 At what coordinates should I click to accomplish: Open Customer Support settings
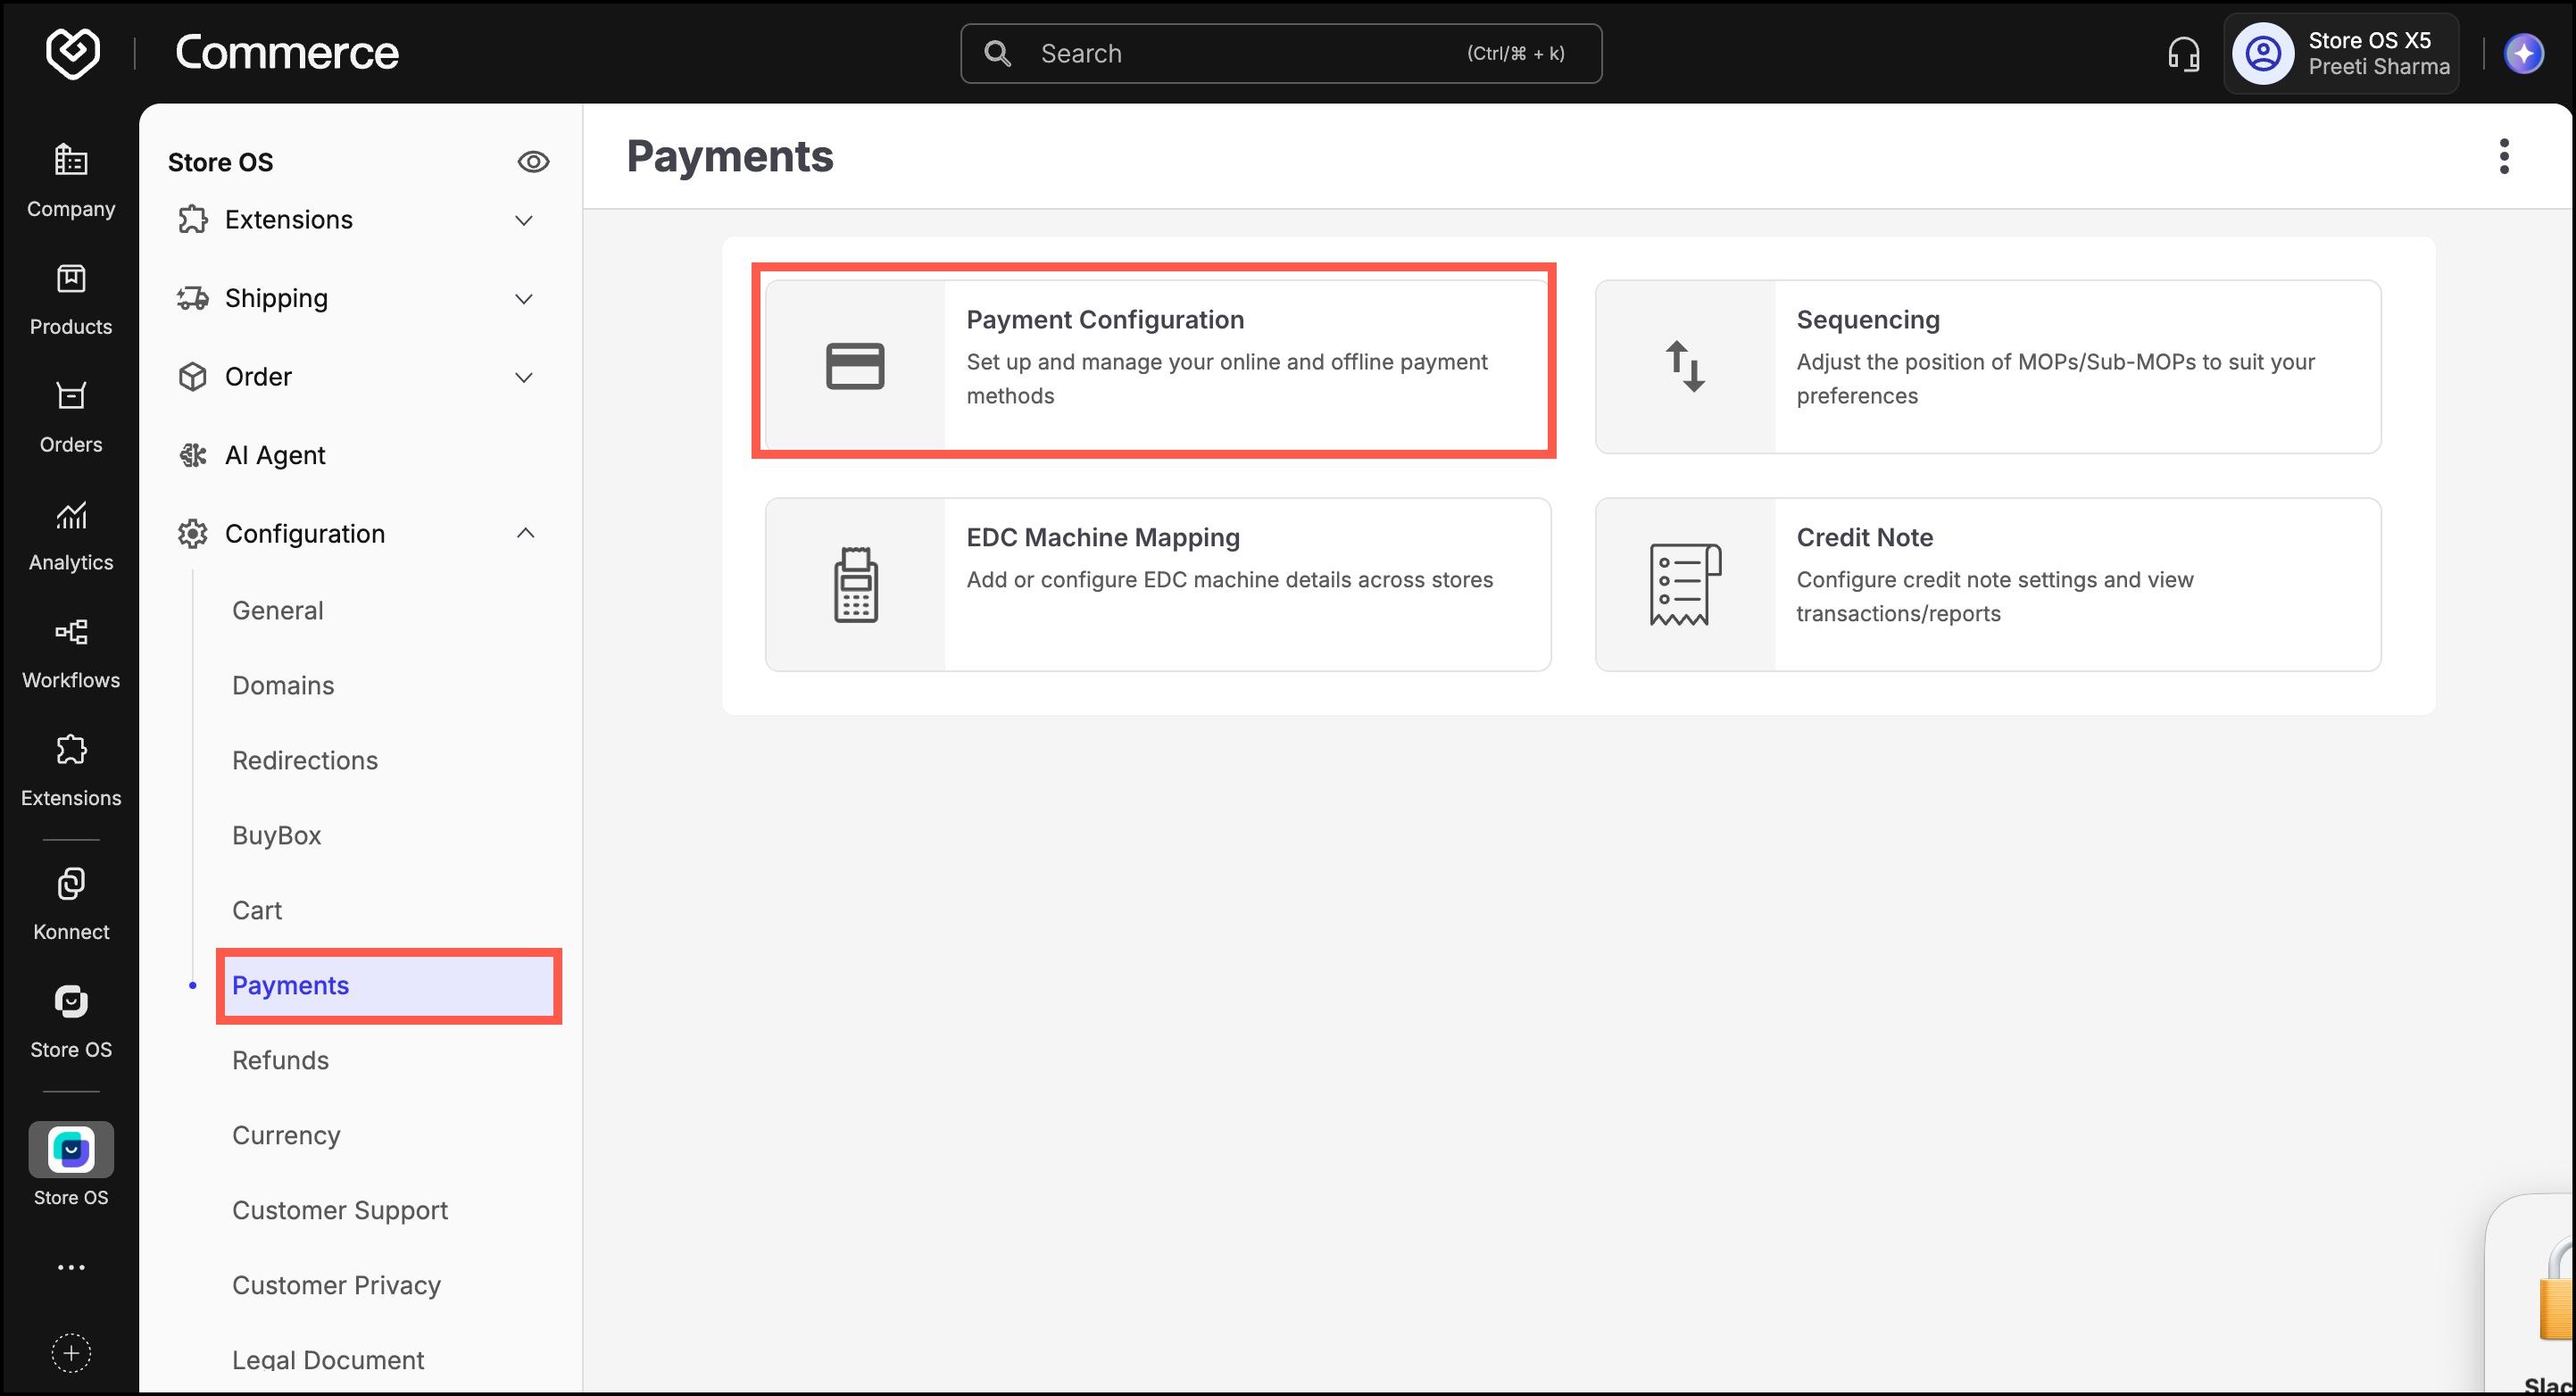click(x=340, y=1210)
